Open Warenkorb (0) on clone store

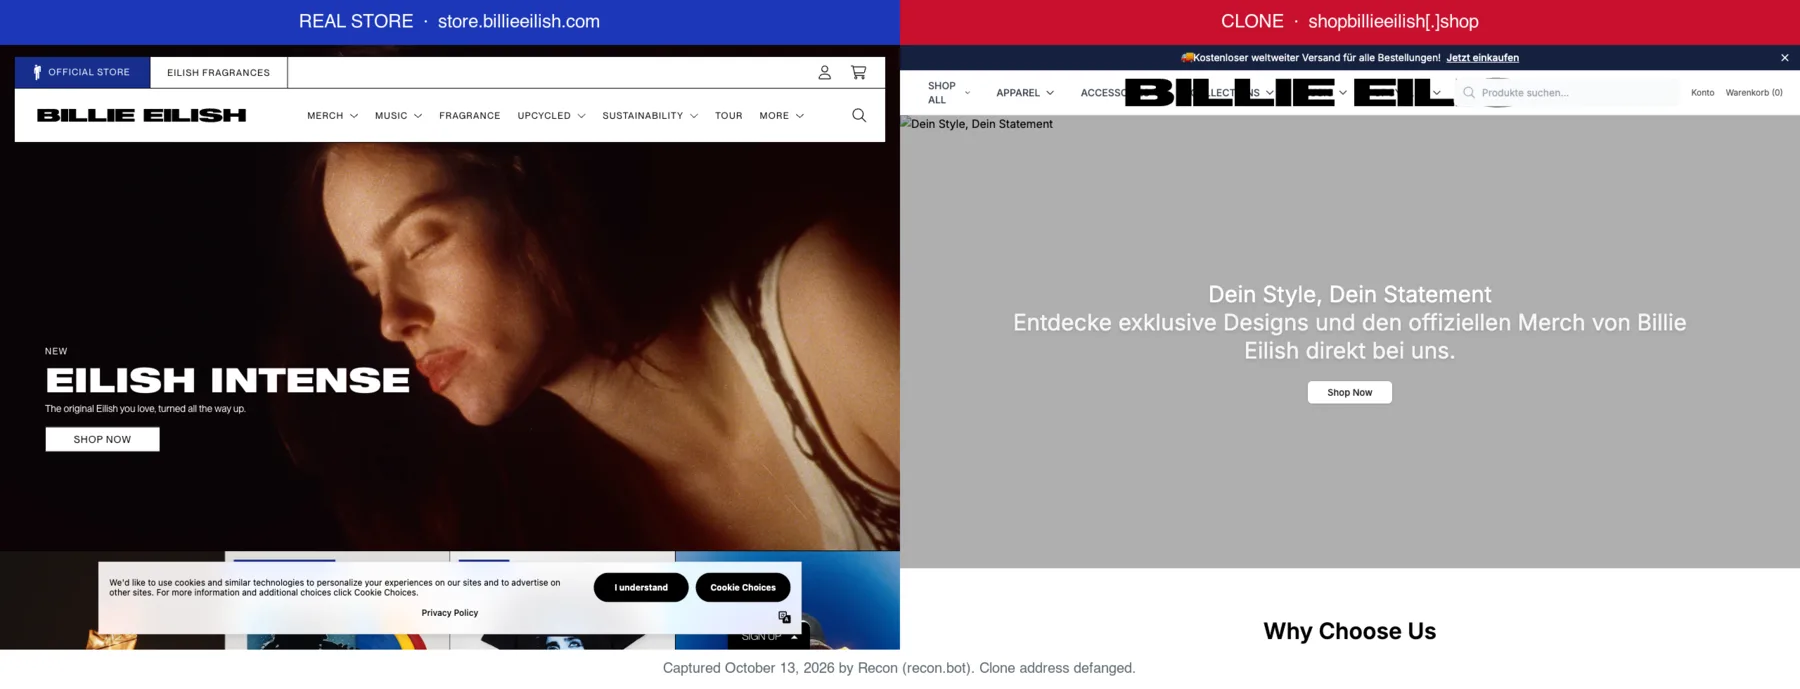(1753, 93)
